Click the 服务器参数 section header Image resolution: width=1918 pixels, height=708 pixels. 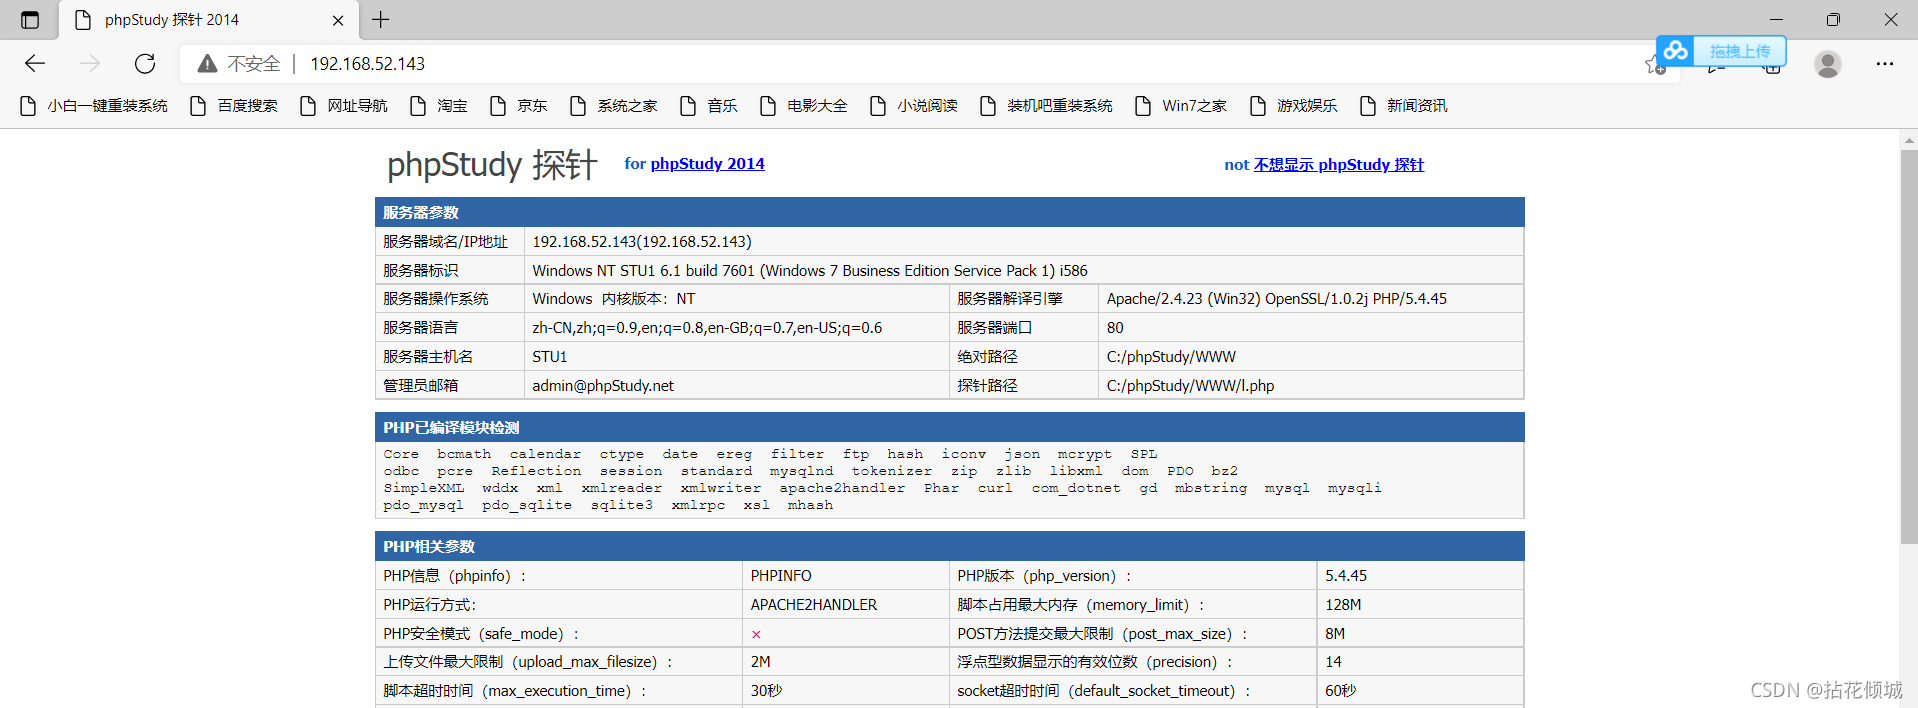click(x=950, y=212)
